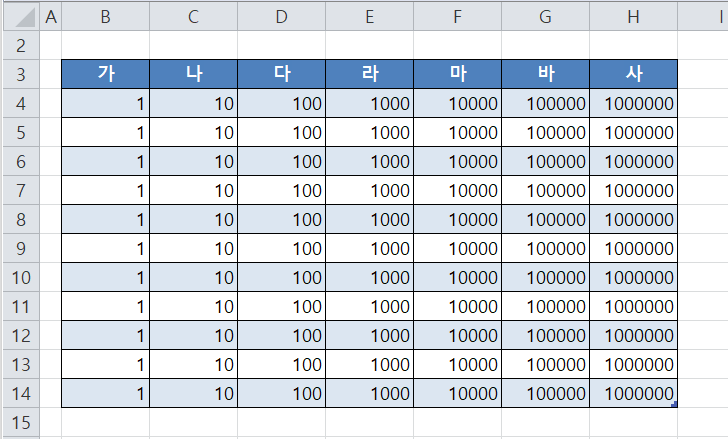This screenshot has height=439, width=728.
Task: Click cell B4 containing 1
Action: pos(105,103)
